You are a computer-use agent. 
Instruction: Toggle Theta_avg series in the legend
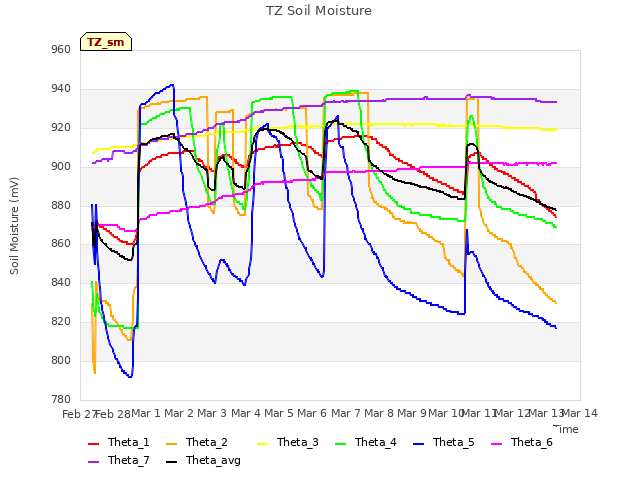point(203,460)
